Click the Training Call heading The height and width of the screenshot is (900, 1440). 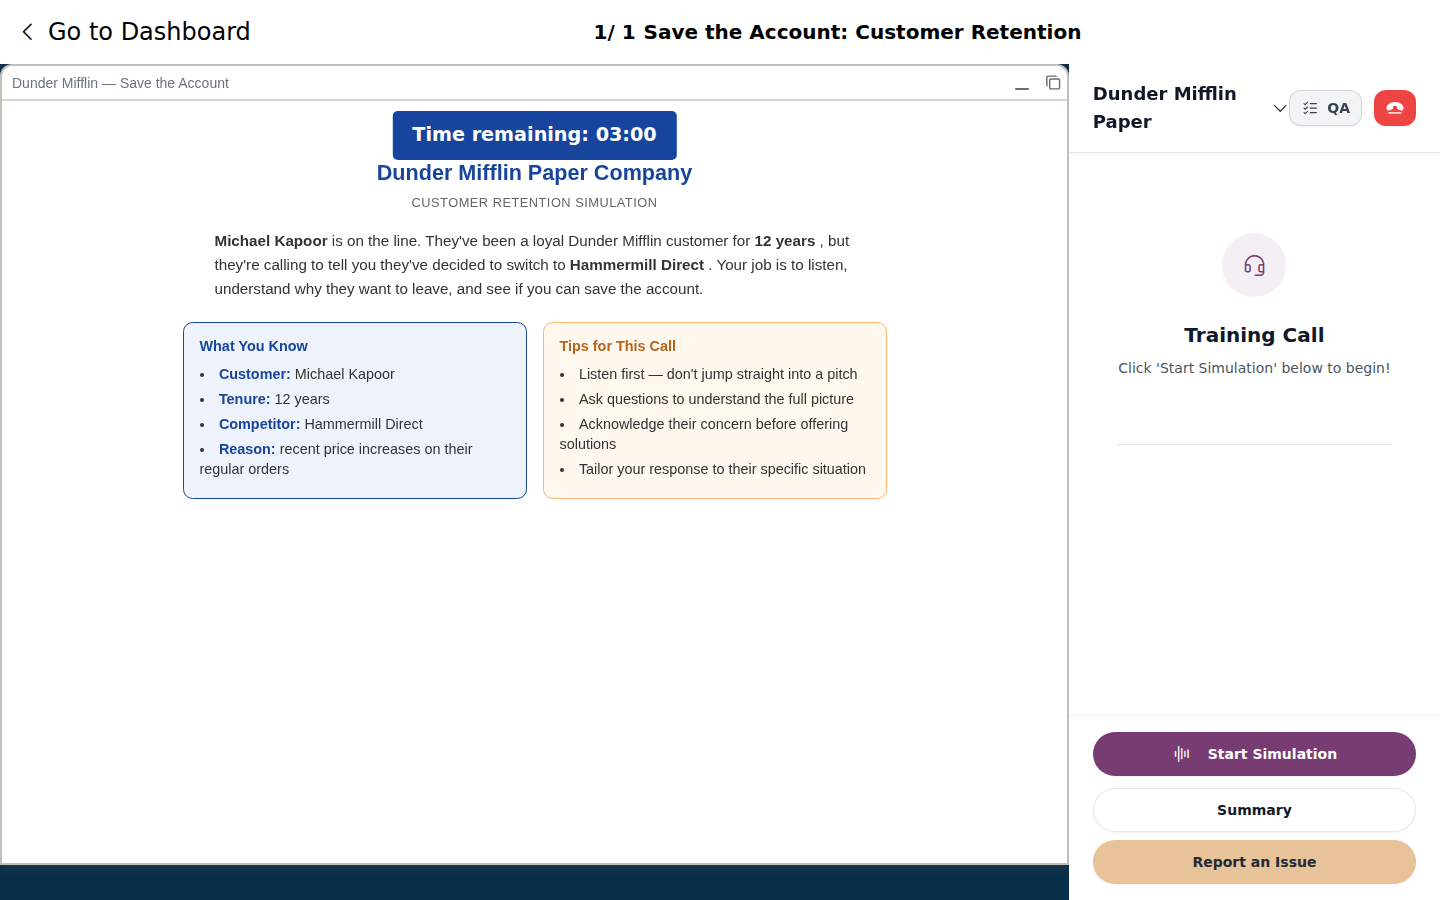(1254, 335)
